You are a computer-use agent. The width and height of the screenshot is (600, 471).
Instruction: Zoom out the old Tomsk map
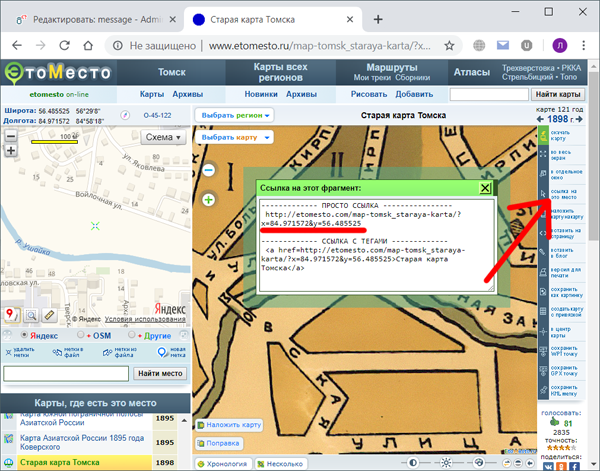[209, 170]
